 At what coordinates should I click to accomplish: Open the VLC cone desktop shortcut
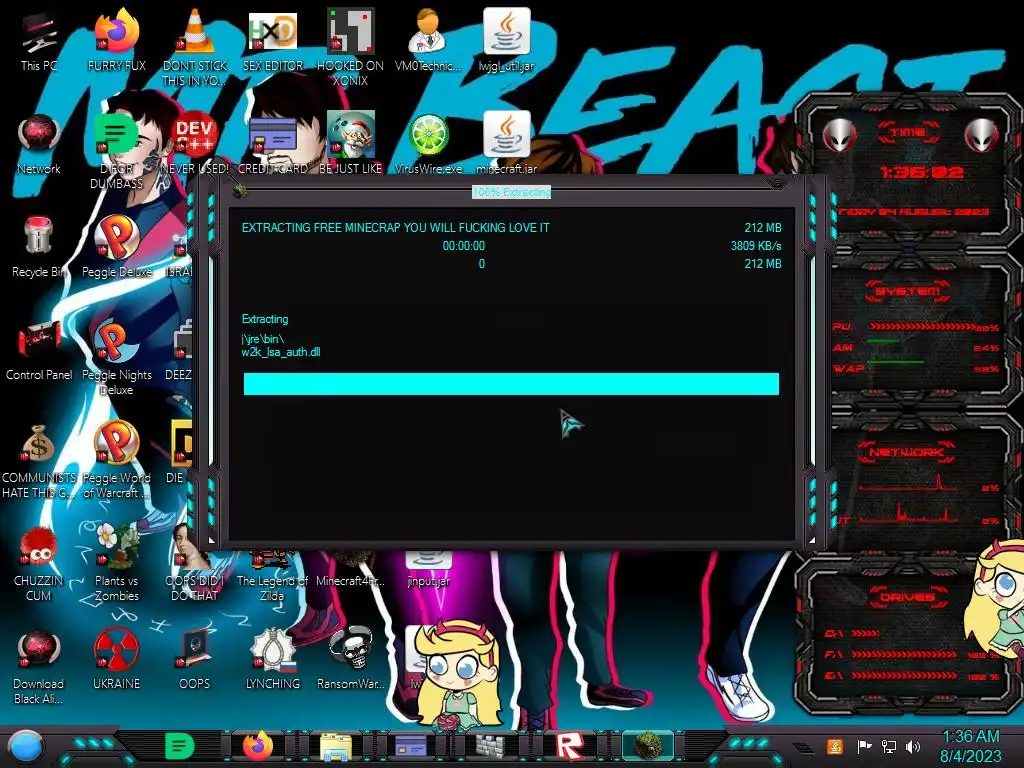[195, 47]
